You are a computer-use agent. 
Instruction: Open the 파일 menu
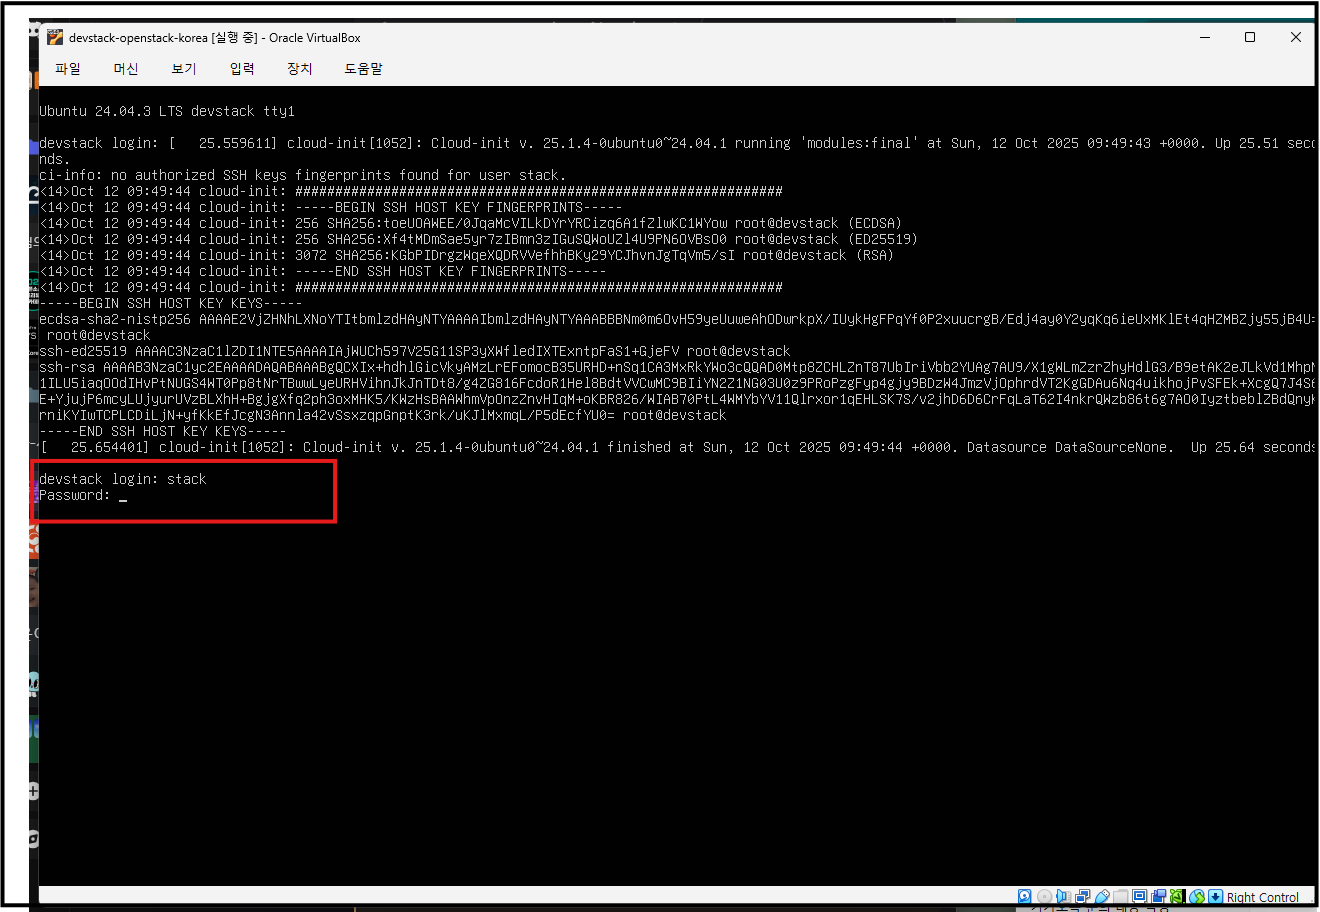(68, 68)
